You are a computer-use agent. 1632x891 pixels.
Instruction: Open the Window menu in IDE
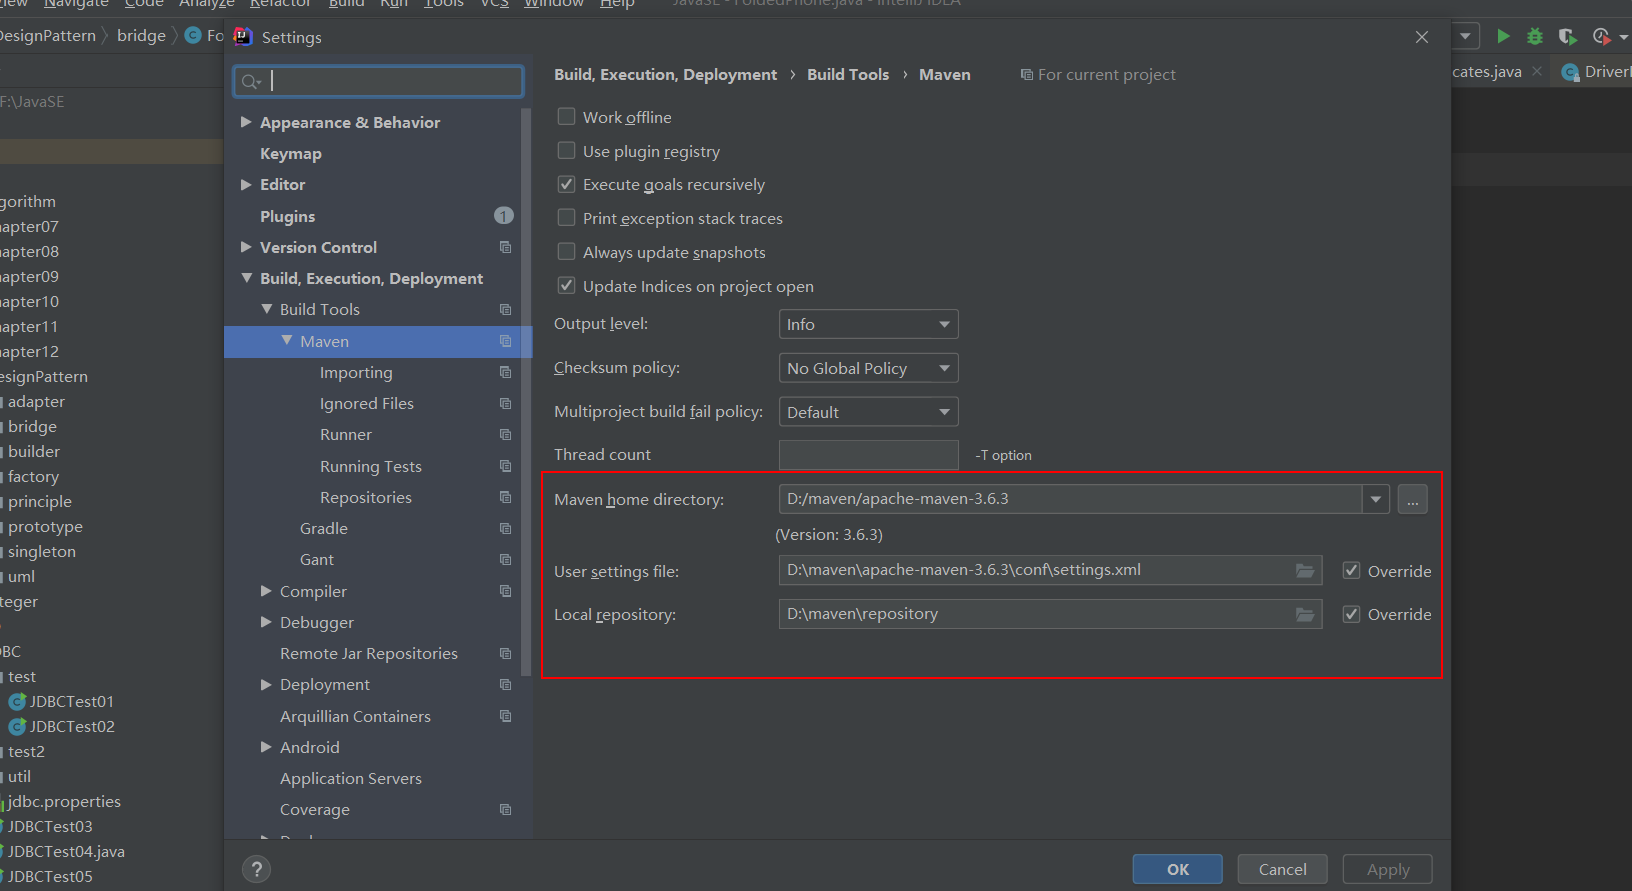(554, 3)
